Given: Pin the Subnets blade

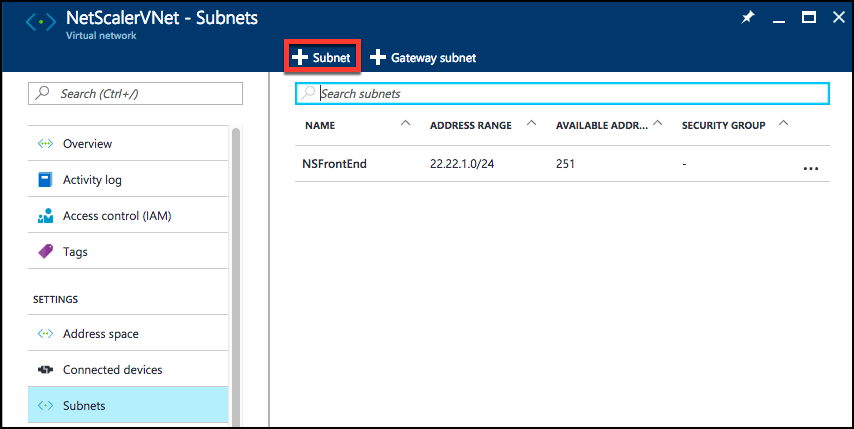Looking at the screenshot, I should pos(748,18).
